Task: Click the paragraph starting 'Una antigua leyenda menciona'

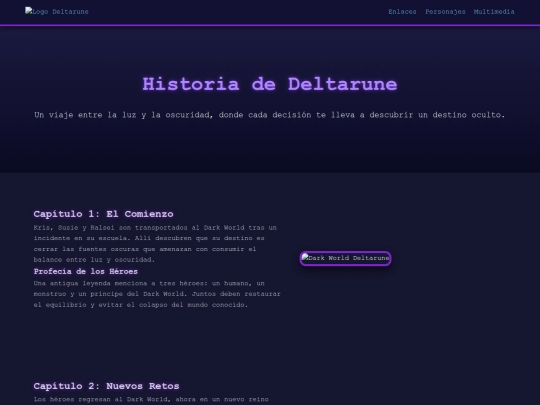Action: pos(157,294)
